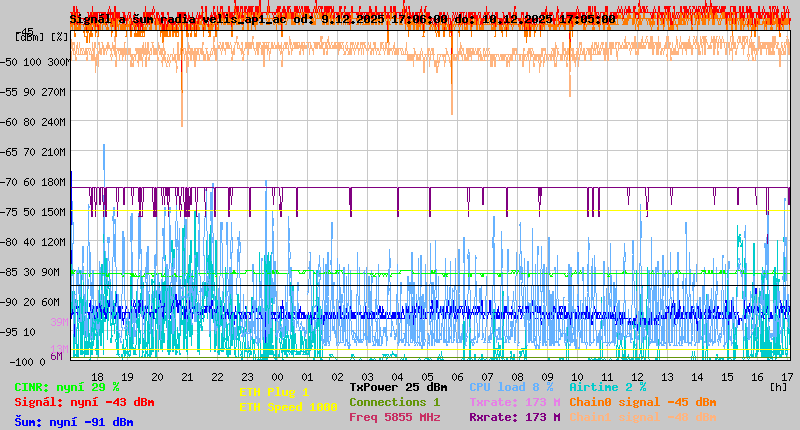Click hour 12 on the time axis
This screenshot has height=430, width=800.
[x=638, y=376]
